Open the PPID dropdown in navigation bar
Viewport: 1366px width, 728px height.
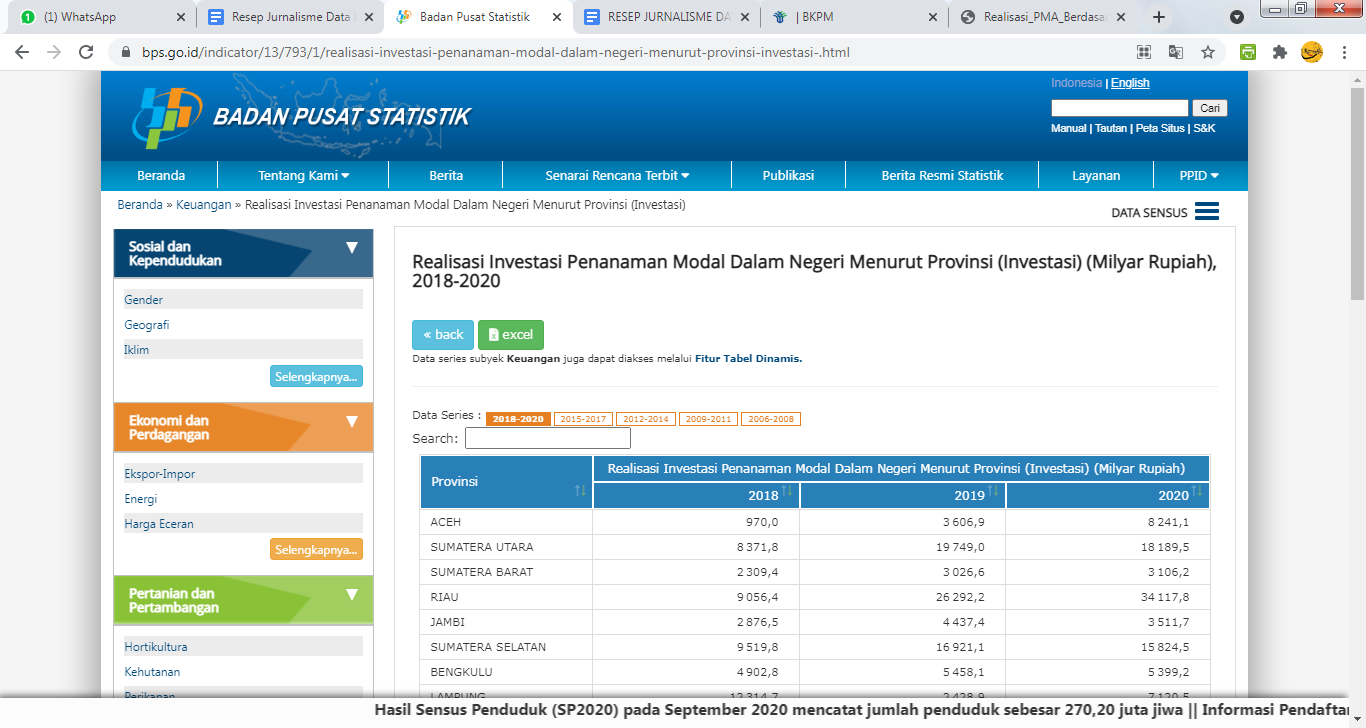1199,175
